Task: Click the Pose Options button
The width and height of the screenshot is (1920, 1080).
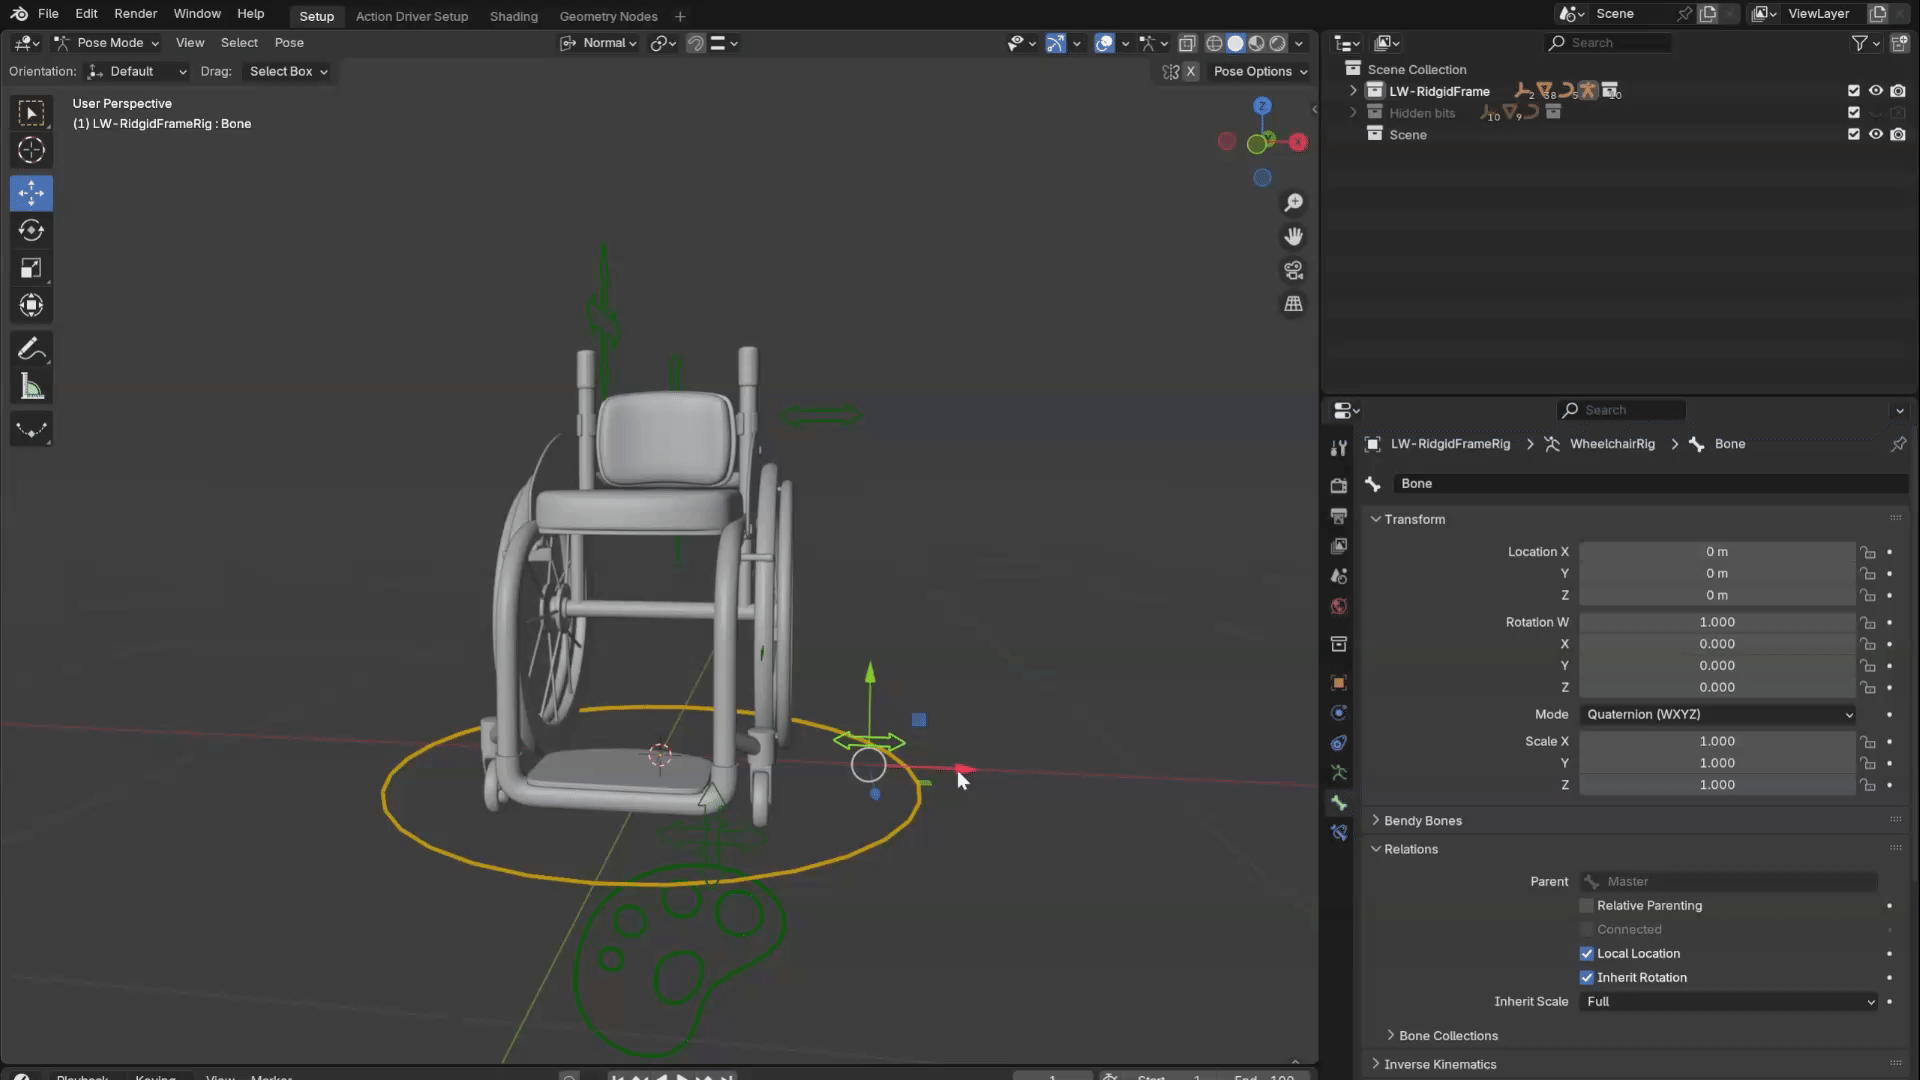Action: pyautogui.click(x=1258, y=72)
